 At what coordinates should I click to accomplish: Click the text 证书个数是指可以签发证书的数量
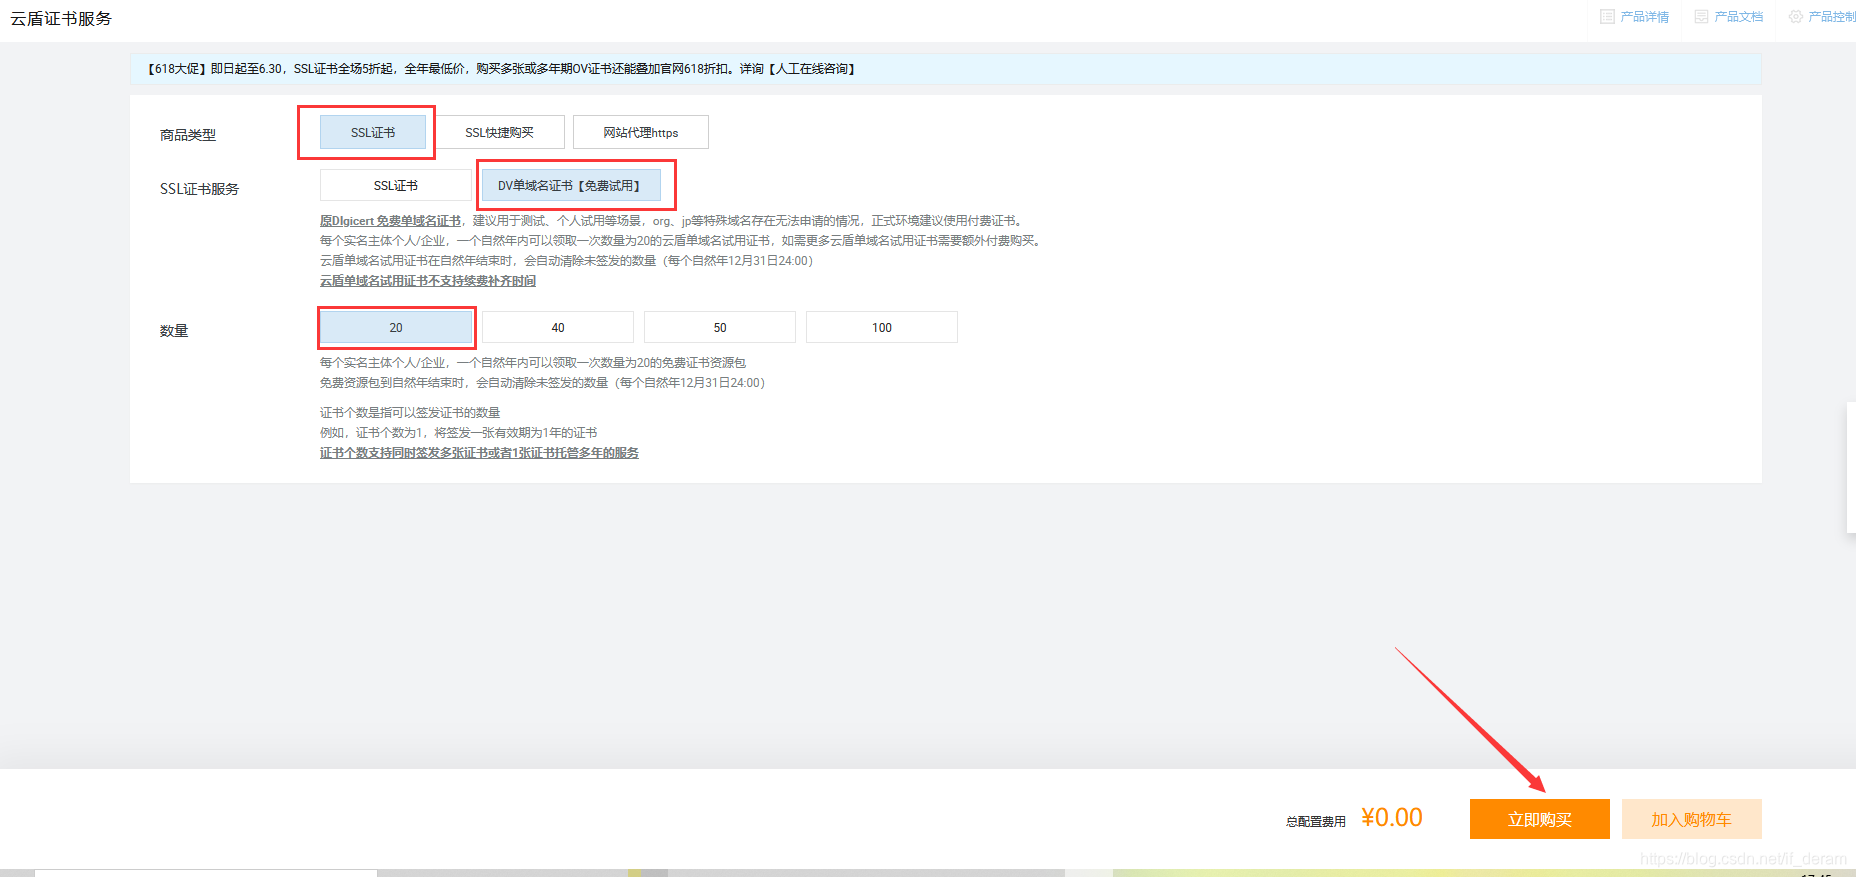point(410,413)
